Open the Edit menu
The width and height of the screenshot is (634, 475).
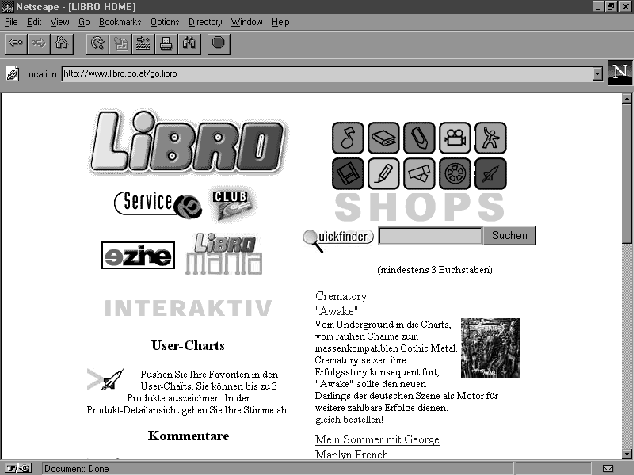tap(34, 22)
